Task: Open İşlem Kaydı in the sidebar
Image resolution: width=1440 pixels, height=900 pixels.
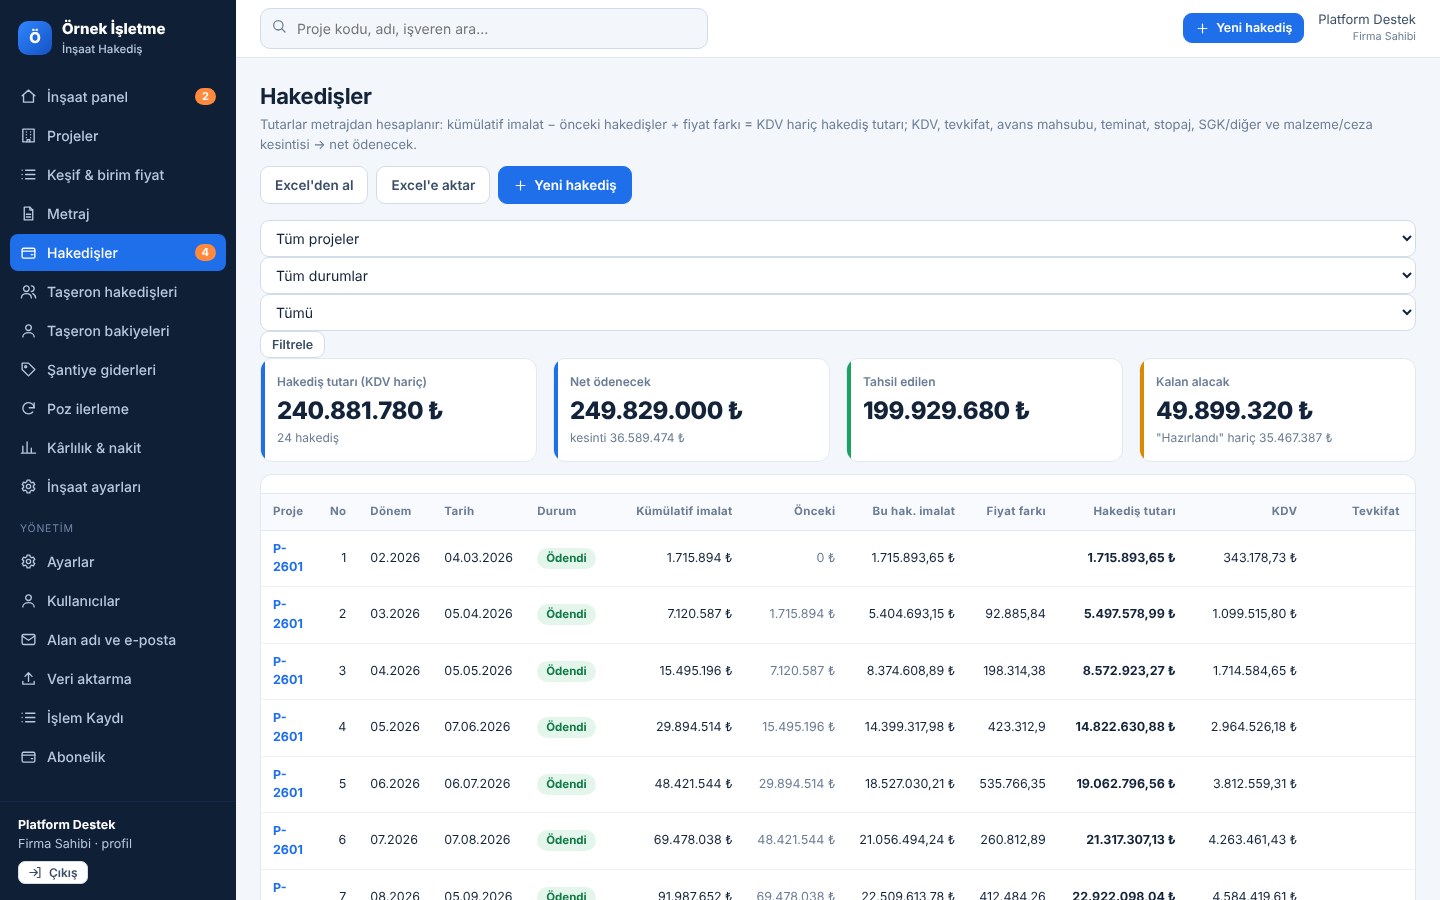Action: [118, 718]
